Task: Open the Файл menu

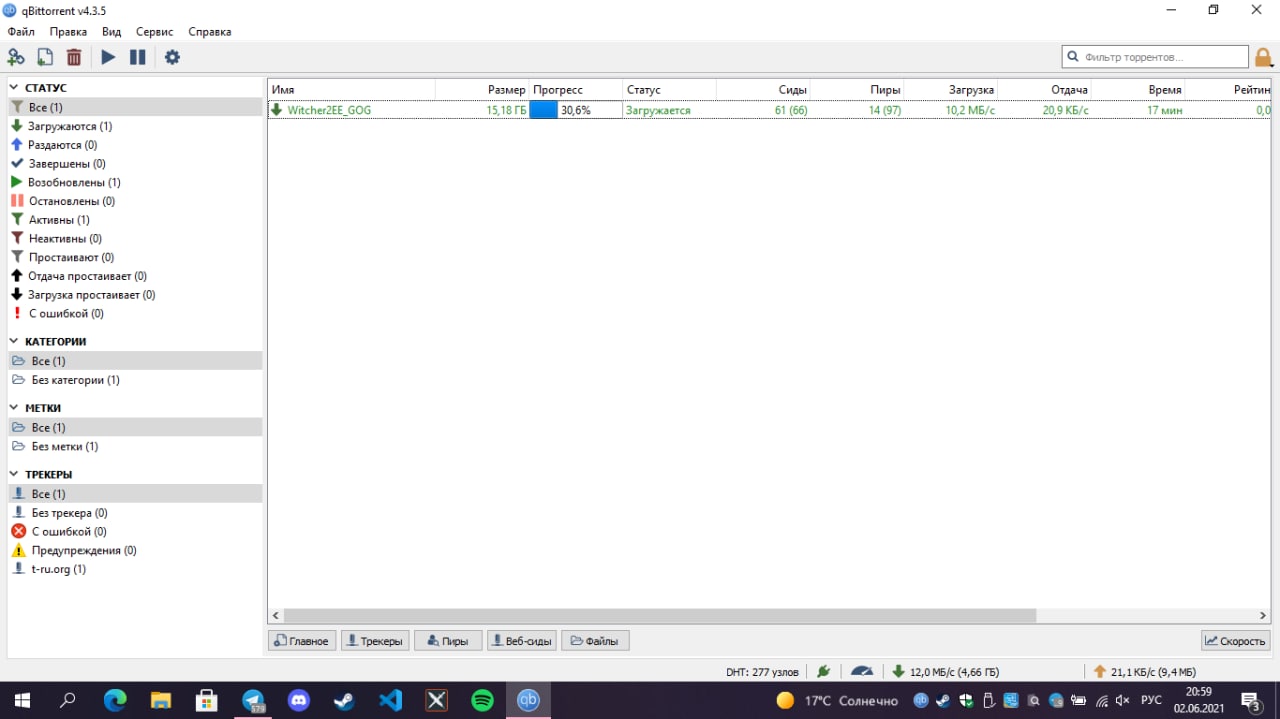Action: [x=21, y=31]
